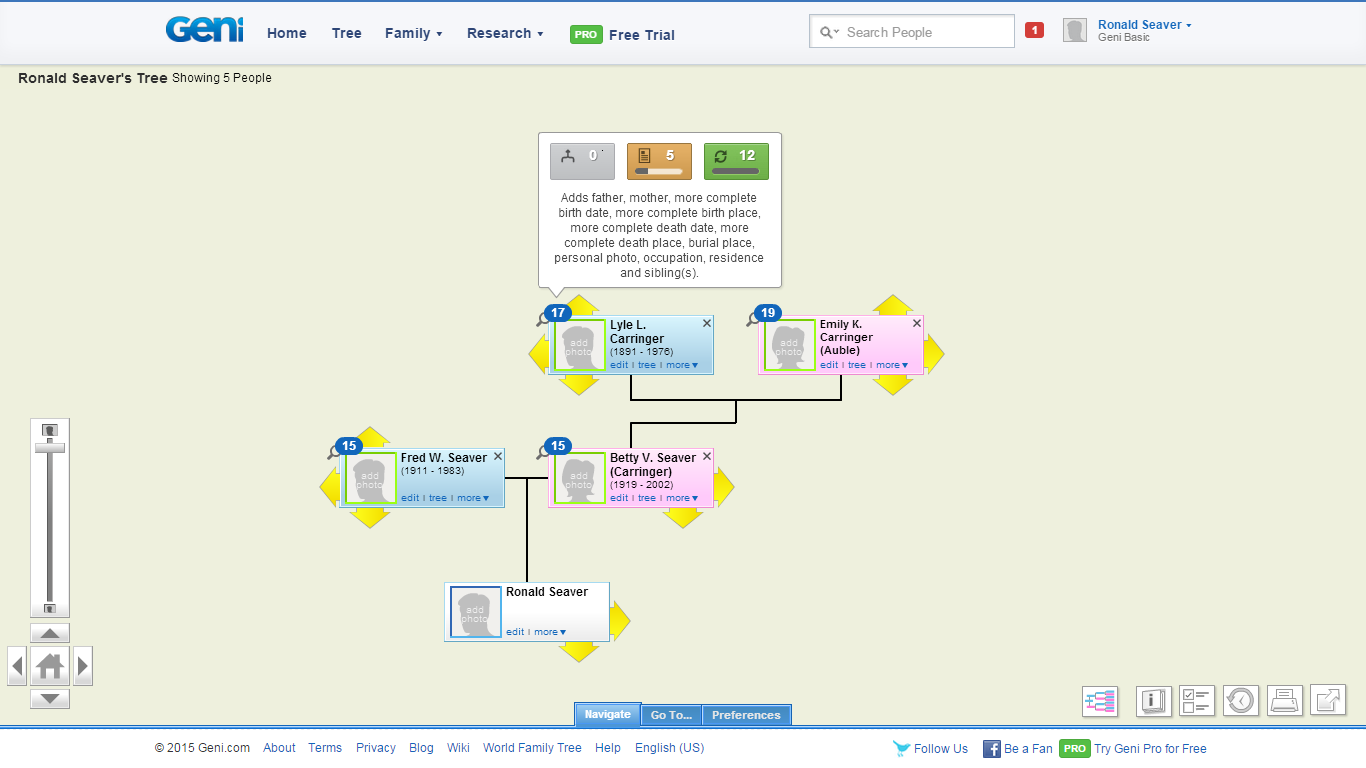Open the tree history revisions icon
This screenshot has height=768, width=1366.
1241,701
